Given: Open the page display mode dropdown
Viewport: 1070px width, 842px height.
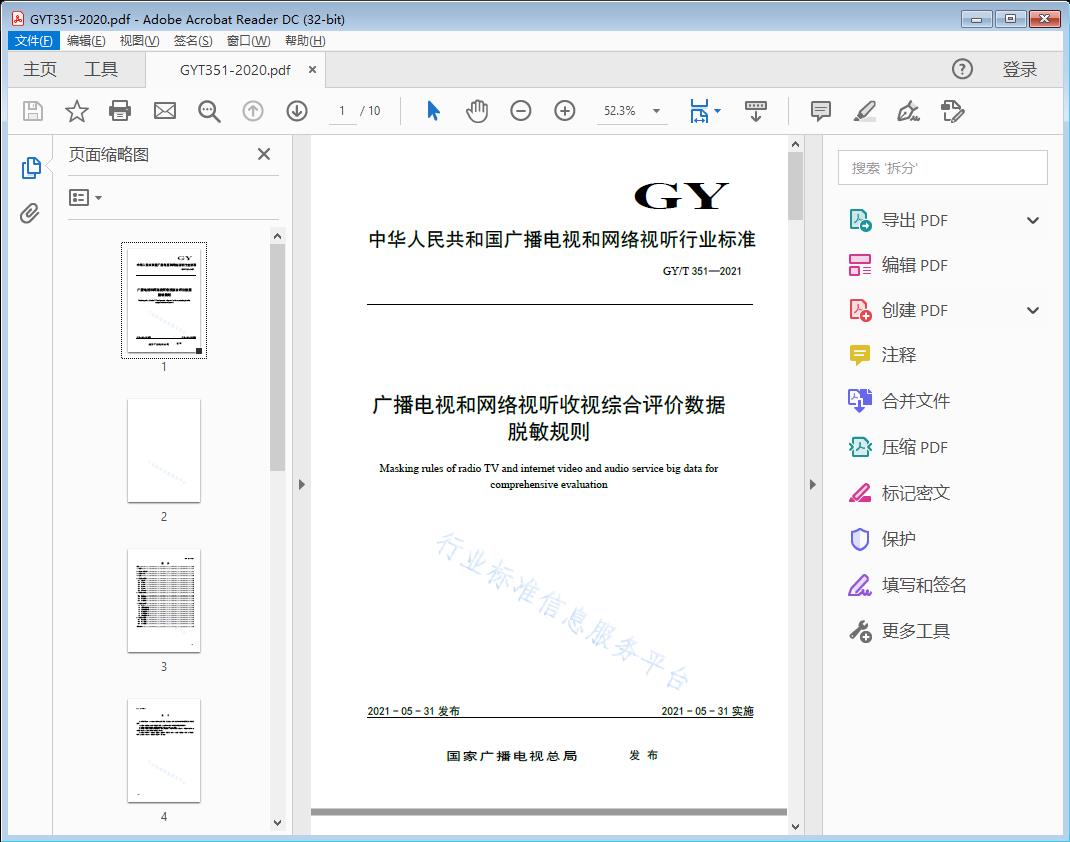Looking at the screenshot, I should [x=704, y=111].
